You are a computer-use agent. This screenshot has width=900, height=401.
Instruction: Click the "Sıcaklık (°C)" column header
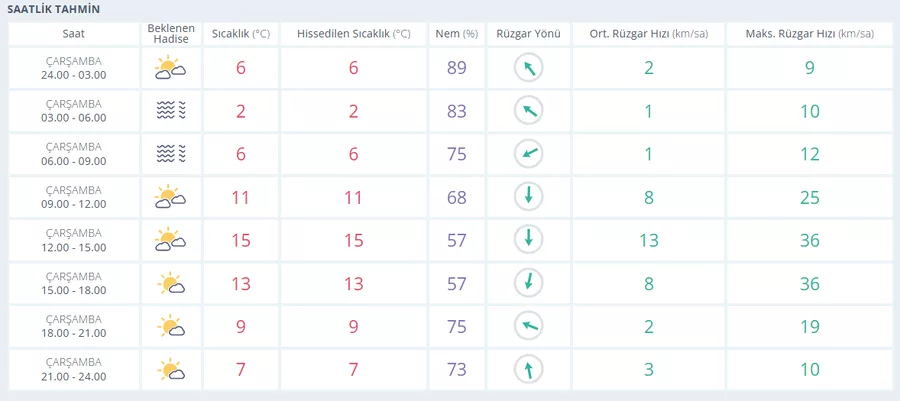(x=241, y=34)
